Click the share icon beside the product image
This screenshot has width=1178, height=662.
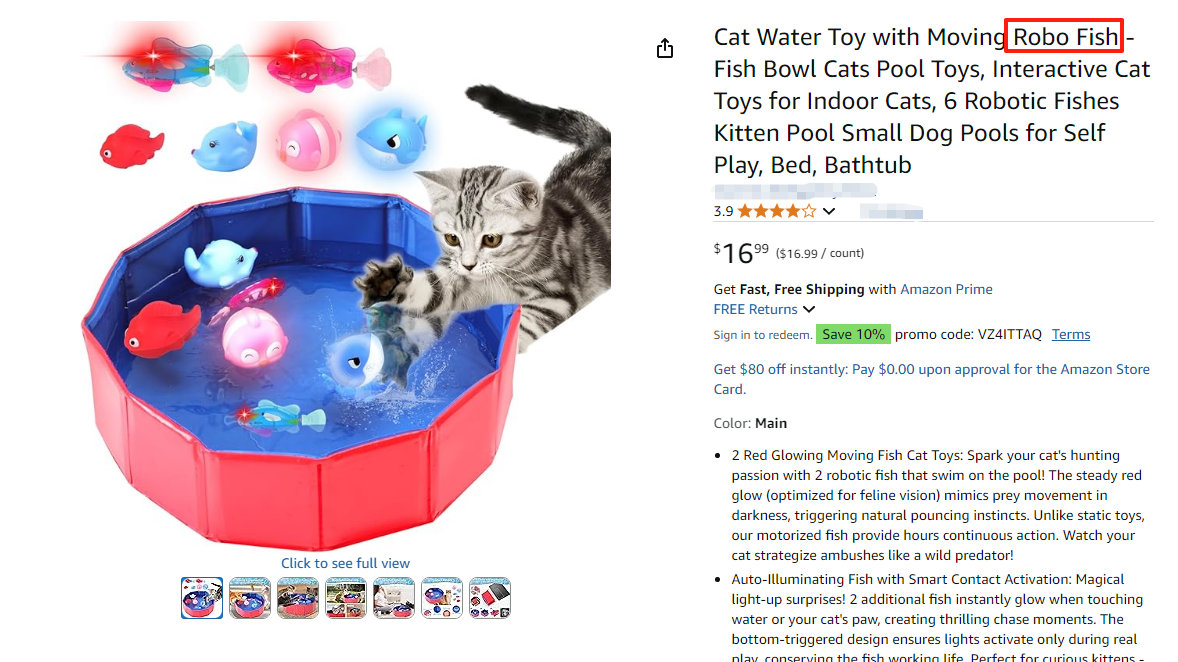(x=665, y=49)
